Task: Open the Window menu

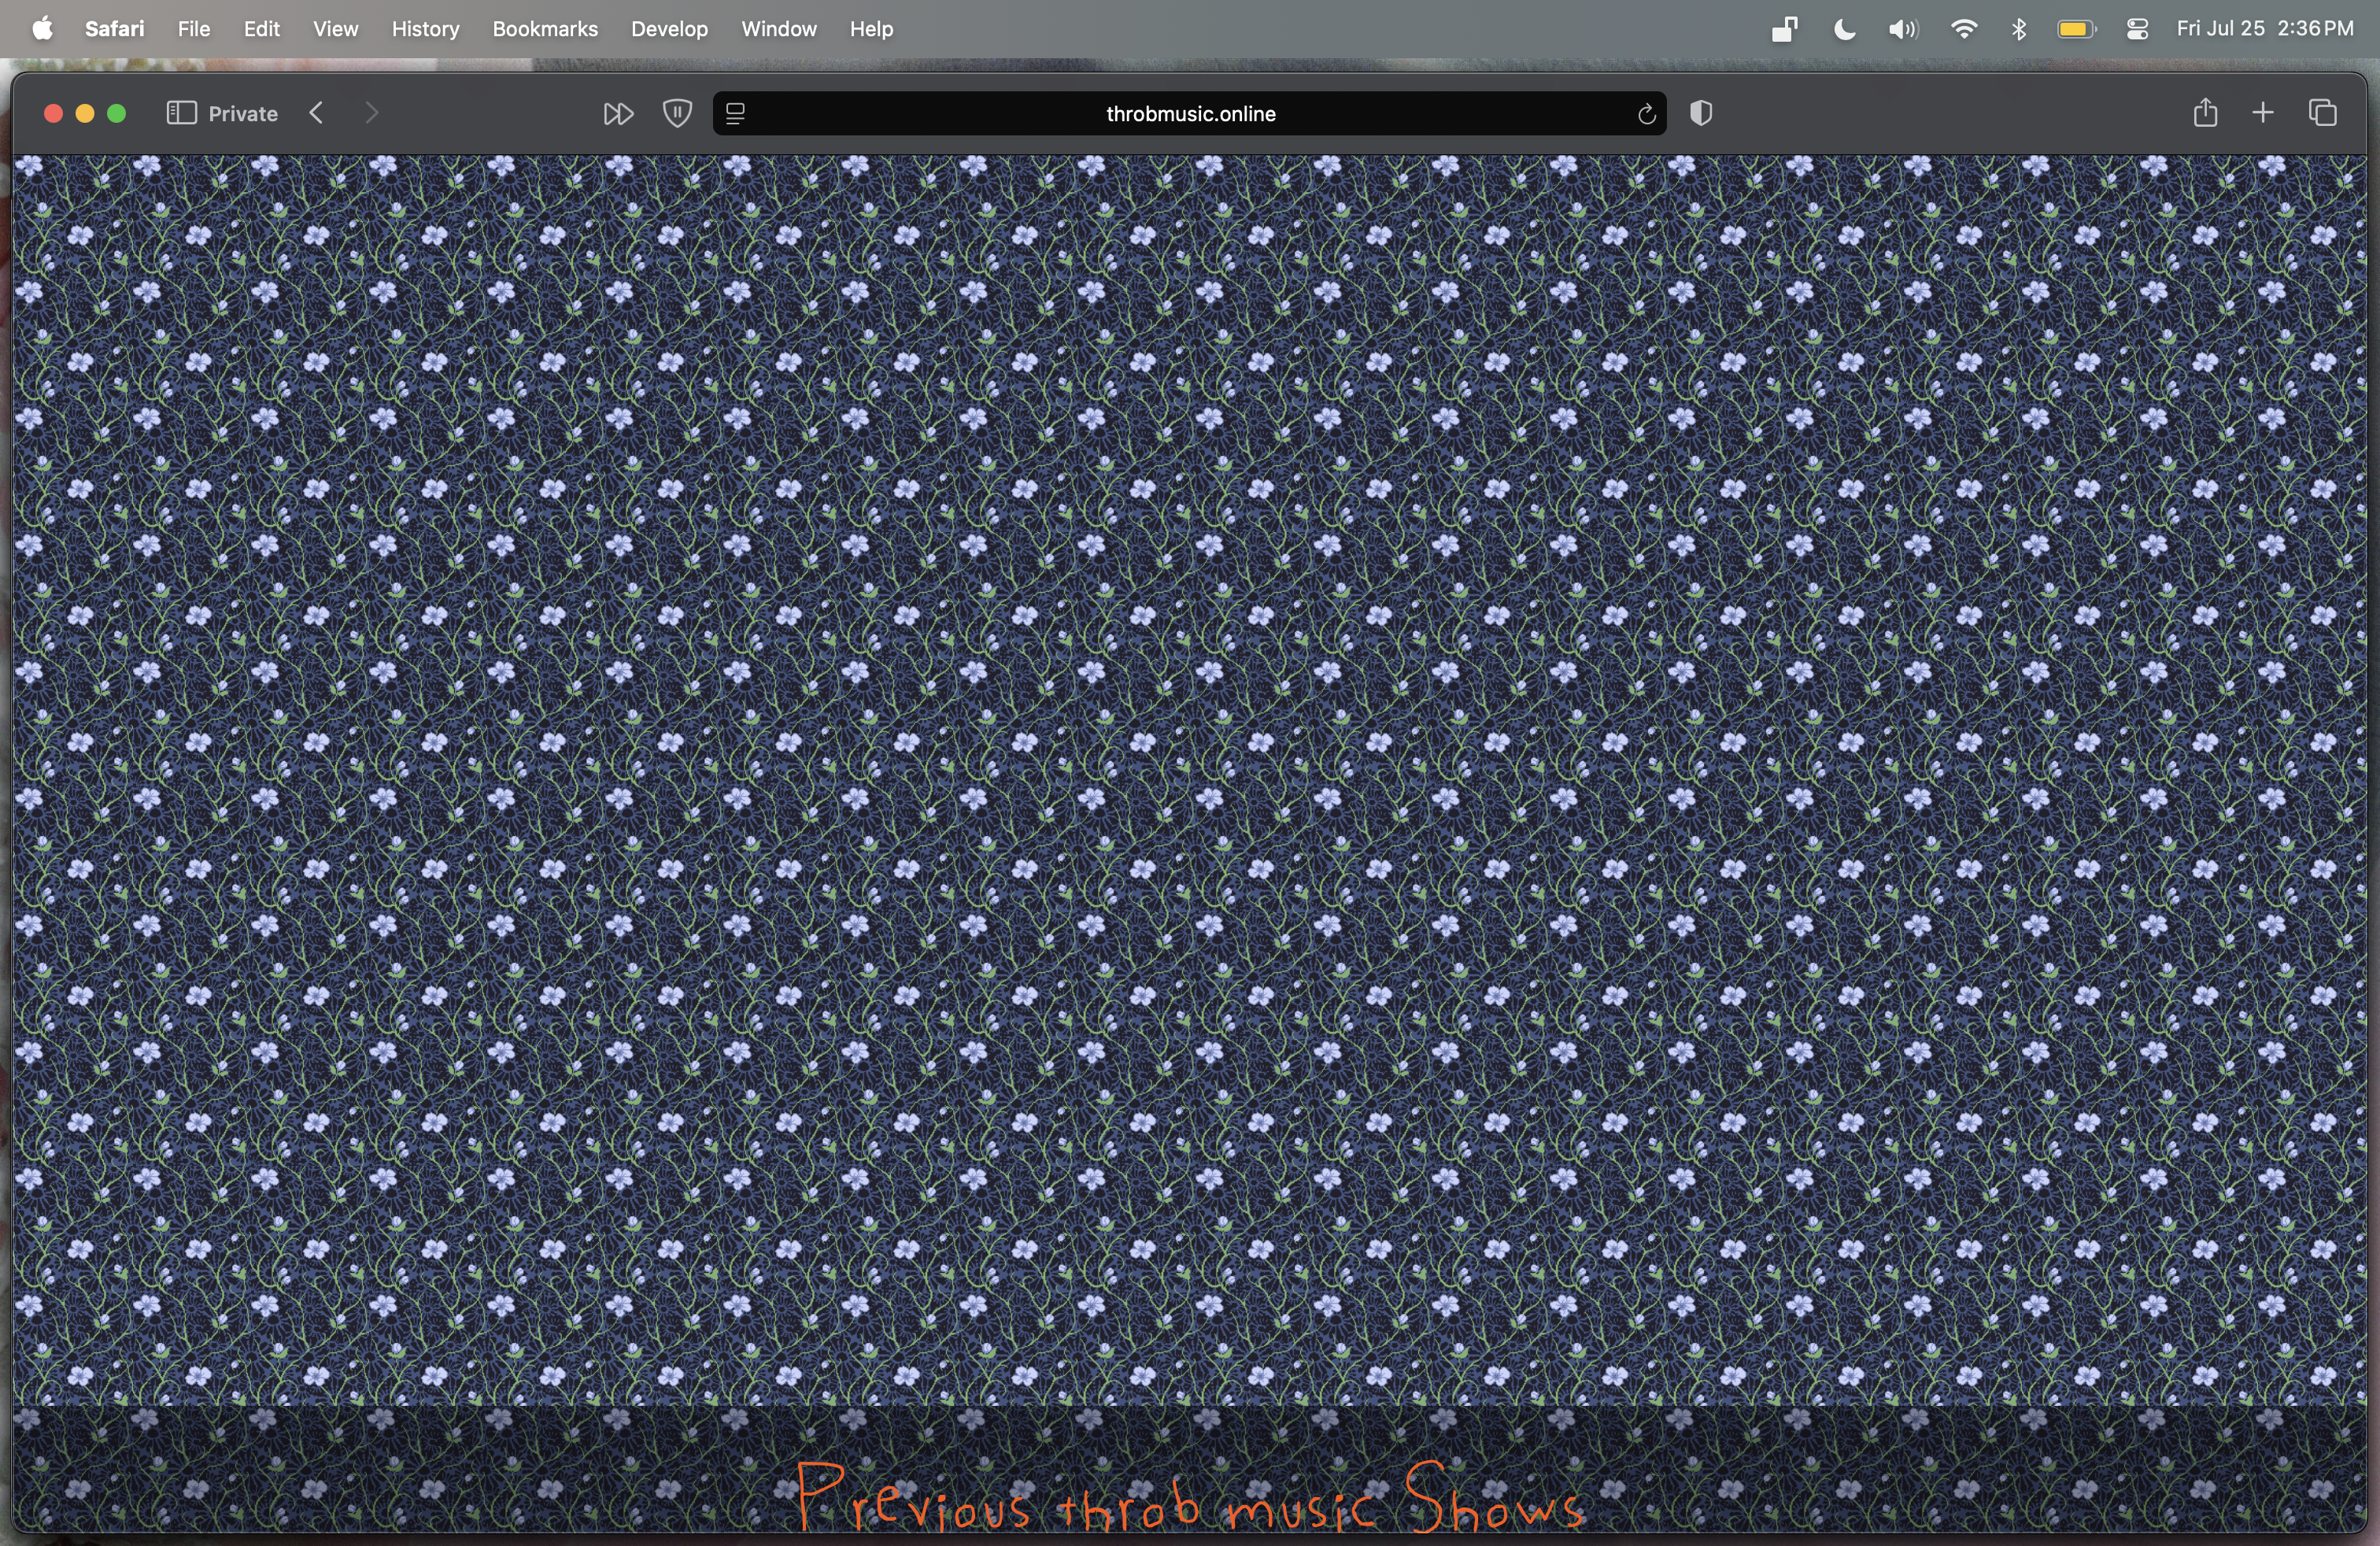Action: click(x=779, y=29)
